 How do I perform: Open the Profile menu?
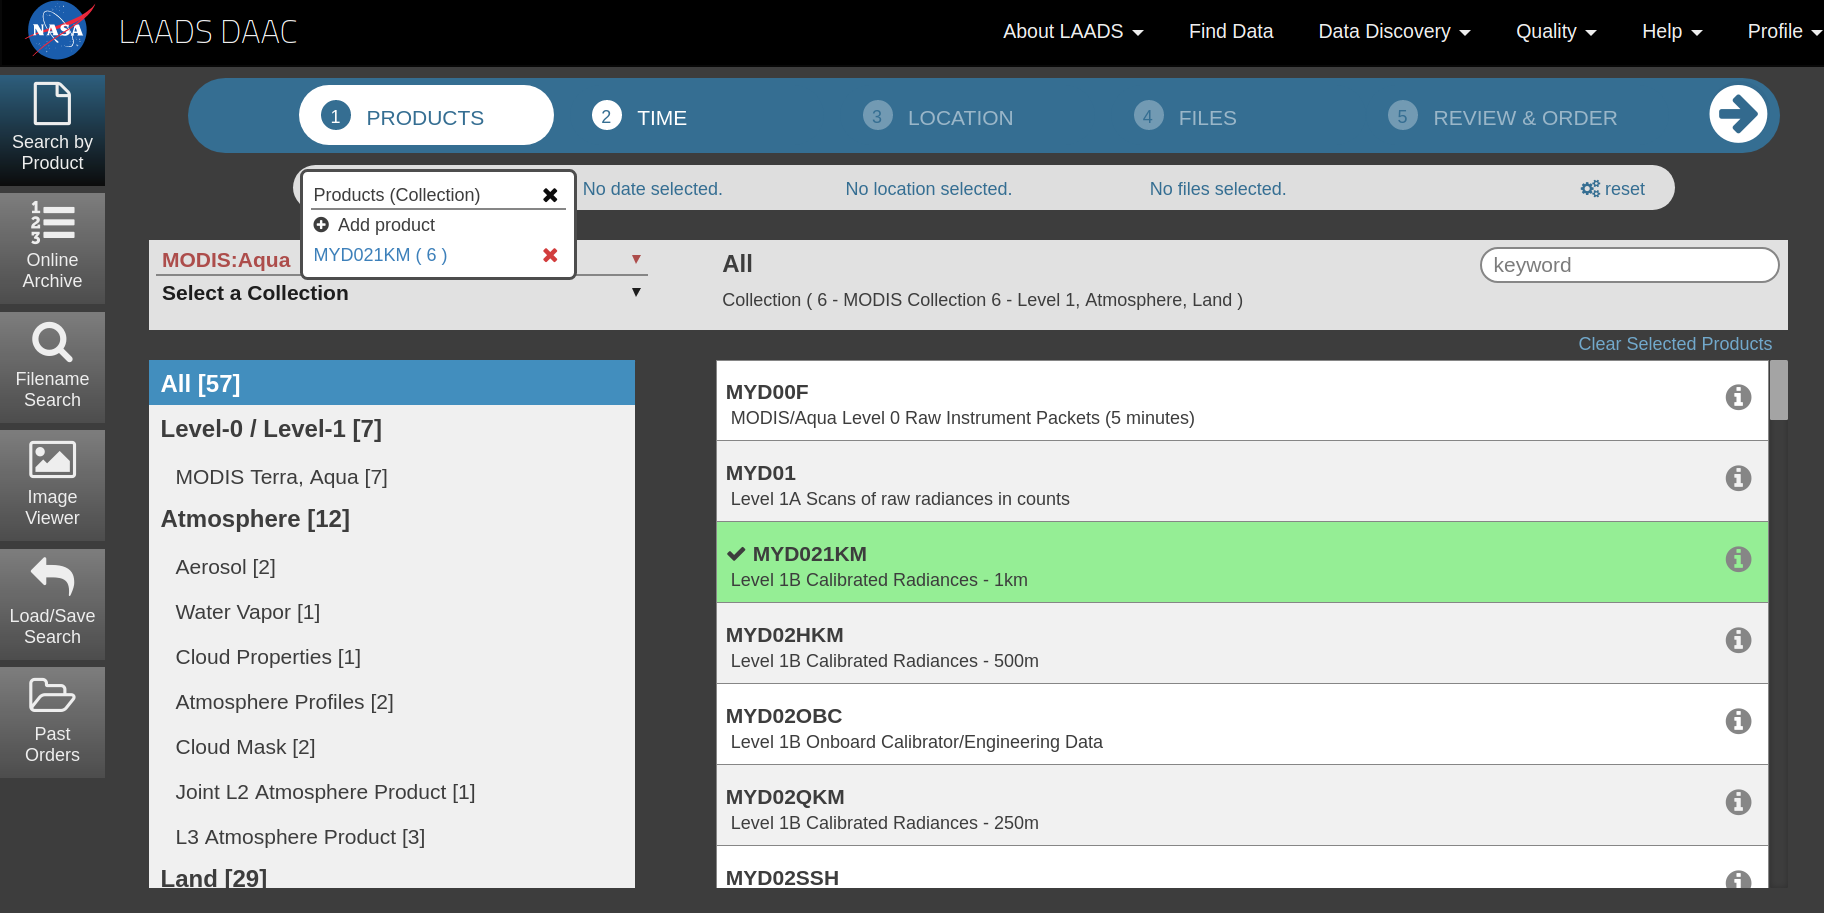click(x=1784, y=31)
